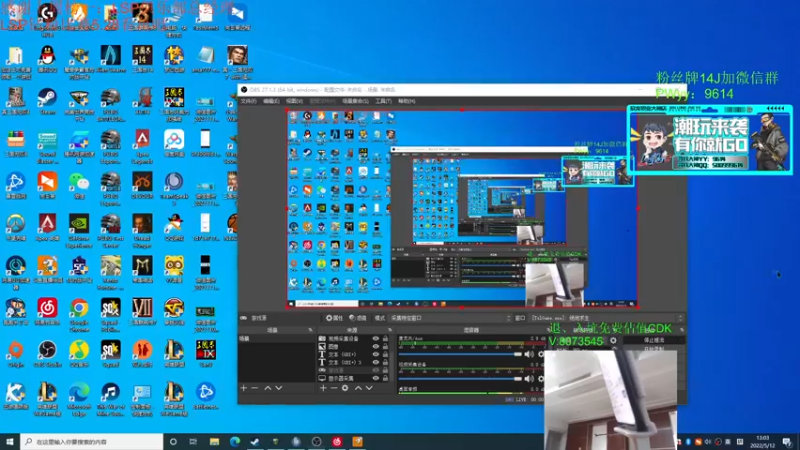The image size is (800, 450).
Task: Select the Alien Swarm desktop icon
Action: 110,59
